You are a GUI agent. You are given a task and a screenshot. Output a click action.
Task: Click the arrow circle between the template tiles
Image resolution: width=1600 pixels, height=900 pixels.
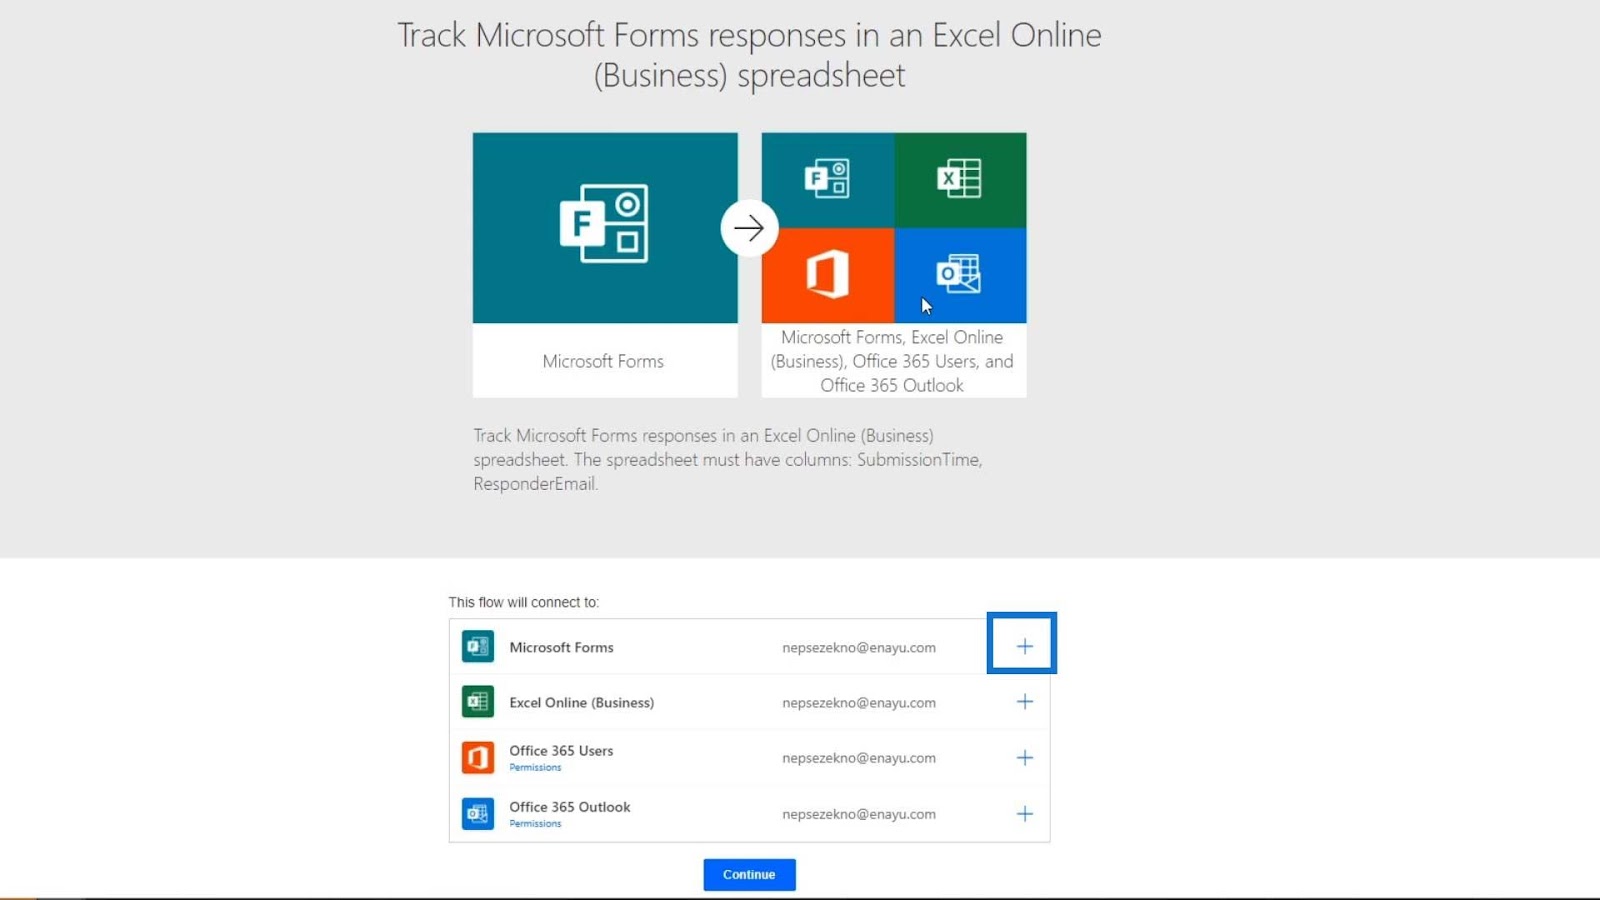pos(749,228)
